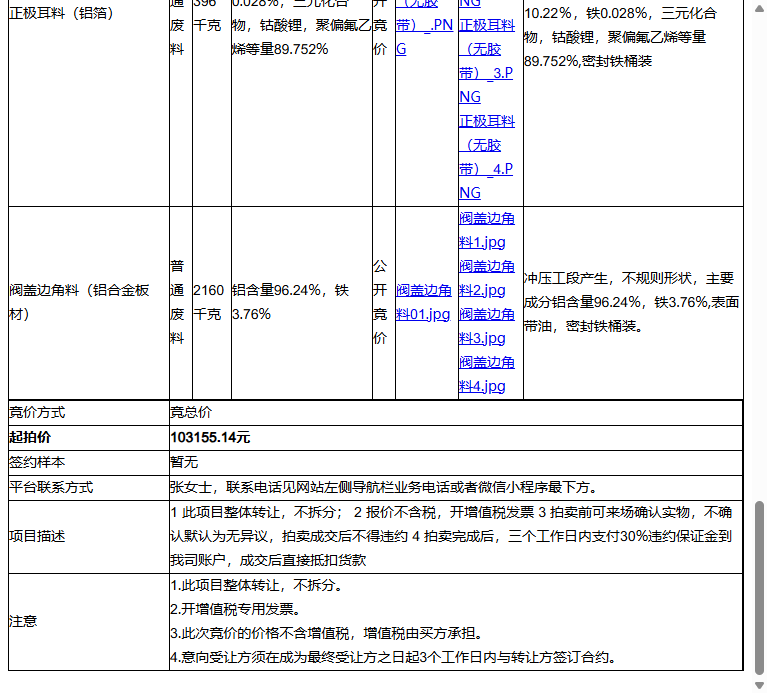767x693 pixels.
Task: Select the 阀盖边角料(铝合金板材) item name cell
Action: pos(89,303)
